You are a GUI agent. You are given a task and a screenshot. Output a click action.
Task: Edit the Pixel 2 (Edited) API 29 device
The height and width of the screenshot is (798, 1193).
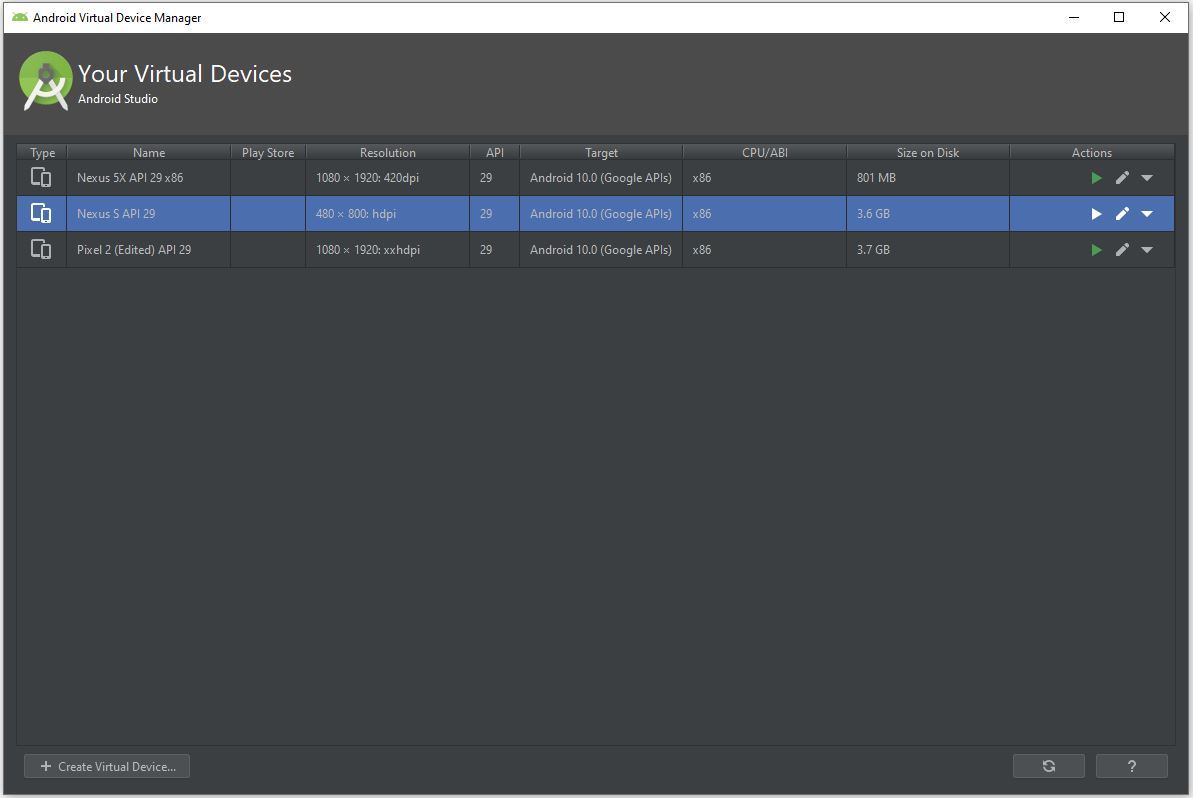click(1122, 250)
